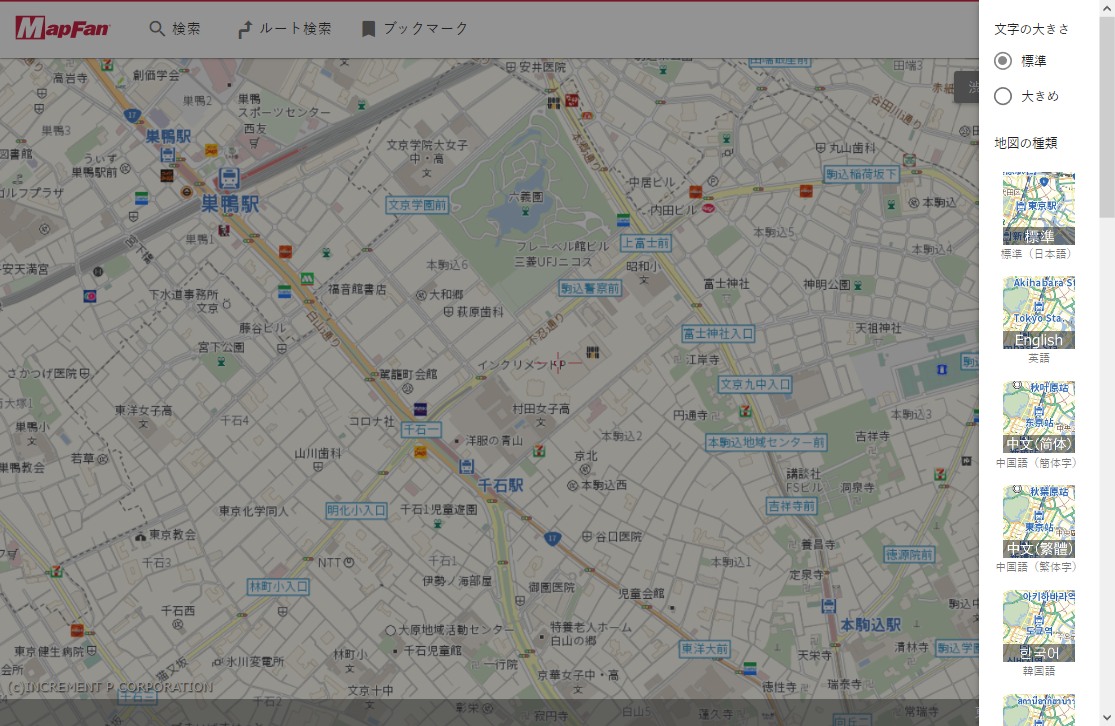The height and width of the screenshot is (726, 1115).
Task: Click the 巣鴨駅 station train icon
Action: click(229, 178)
